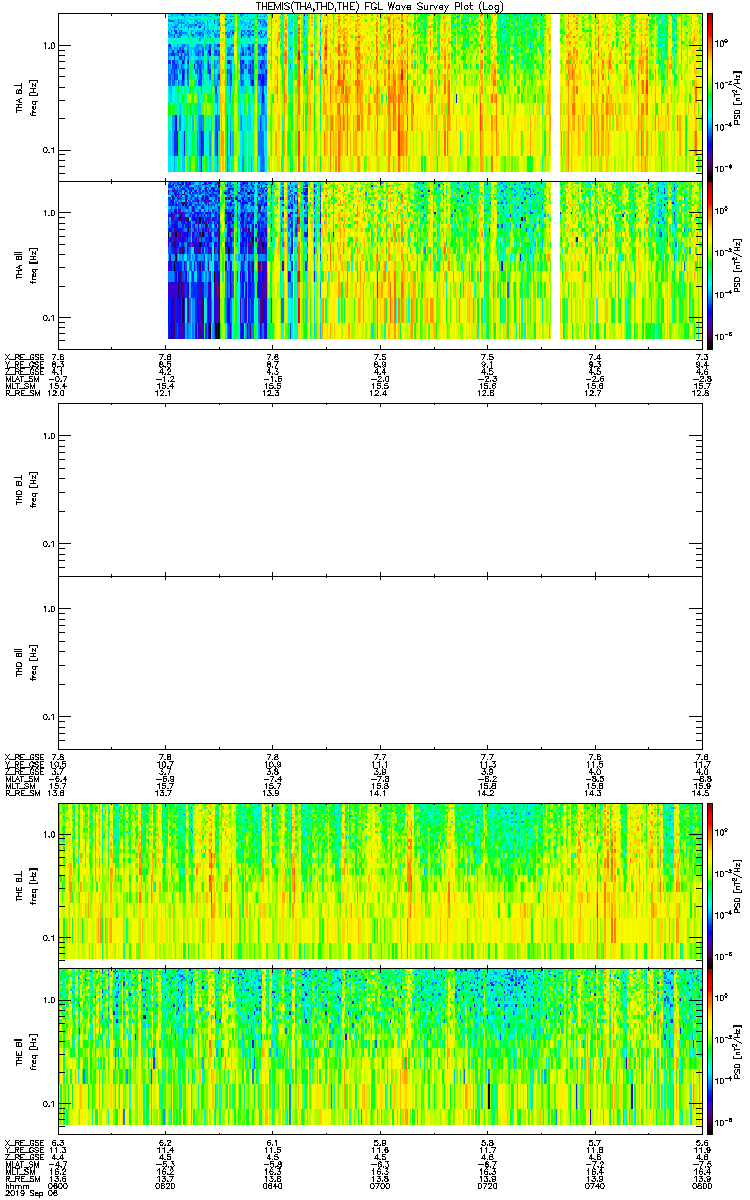This screenshot has width=750, height=1200.
Task: Click the 0720 time tick label
Action: point(487,1184)
